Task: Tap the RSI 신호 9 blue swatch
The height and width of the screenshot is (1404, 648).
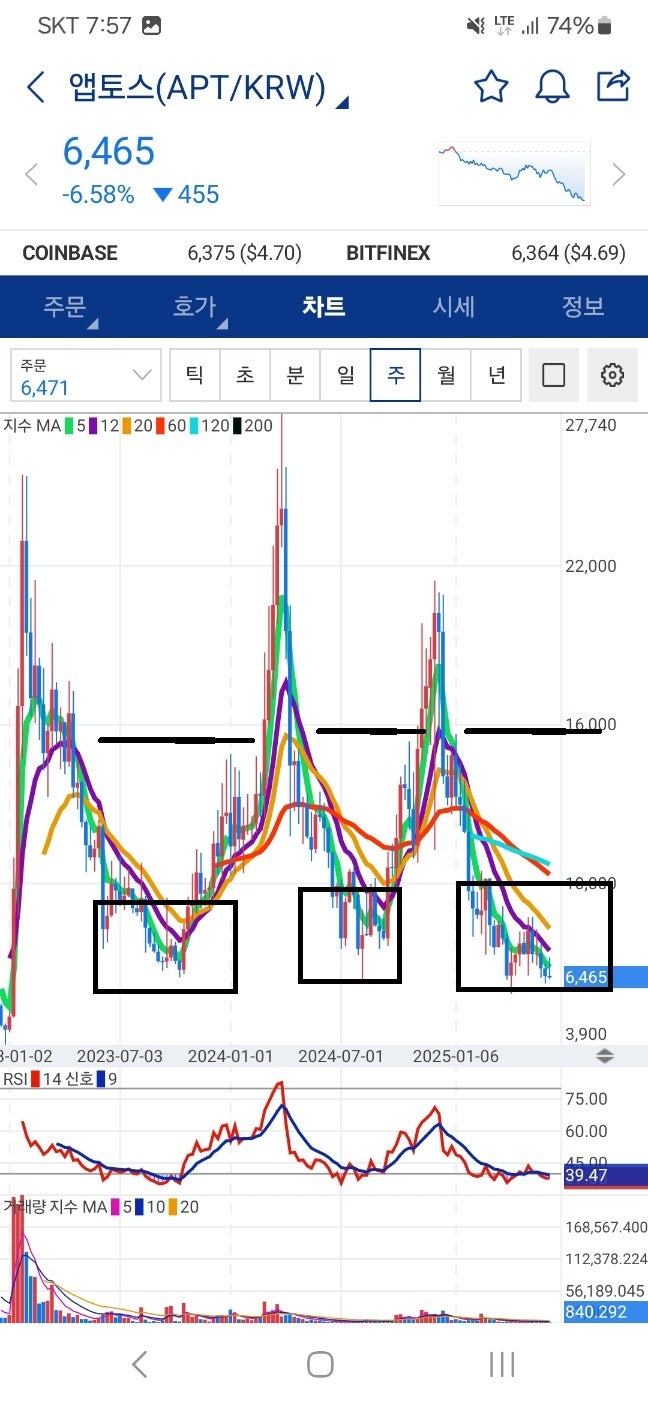Action: 103,1079
